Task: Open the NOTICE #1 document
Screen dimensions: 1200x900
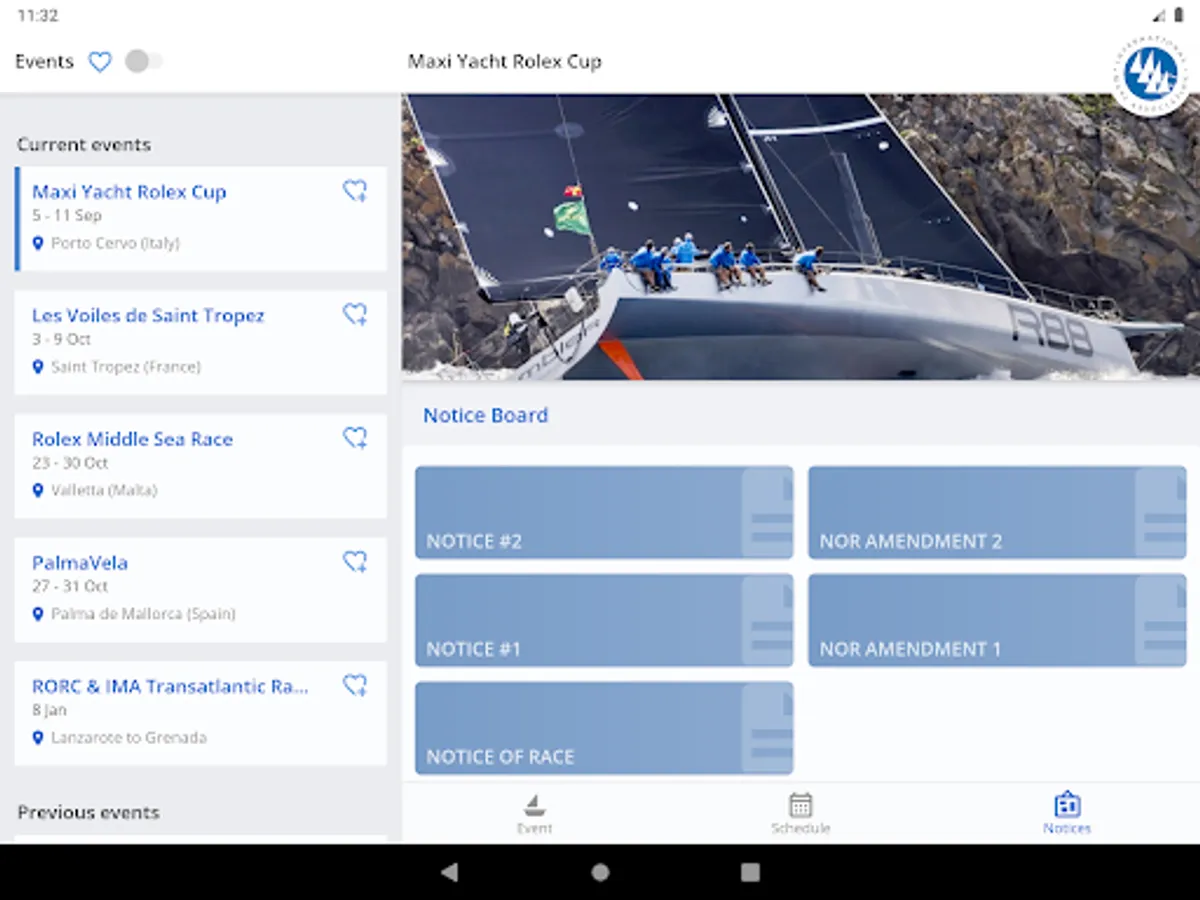Action: coord(604,620)
